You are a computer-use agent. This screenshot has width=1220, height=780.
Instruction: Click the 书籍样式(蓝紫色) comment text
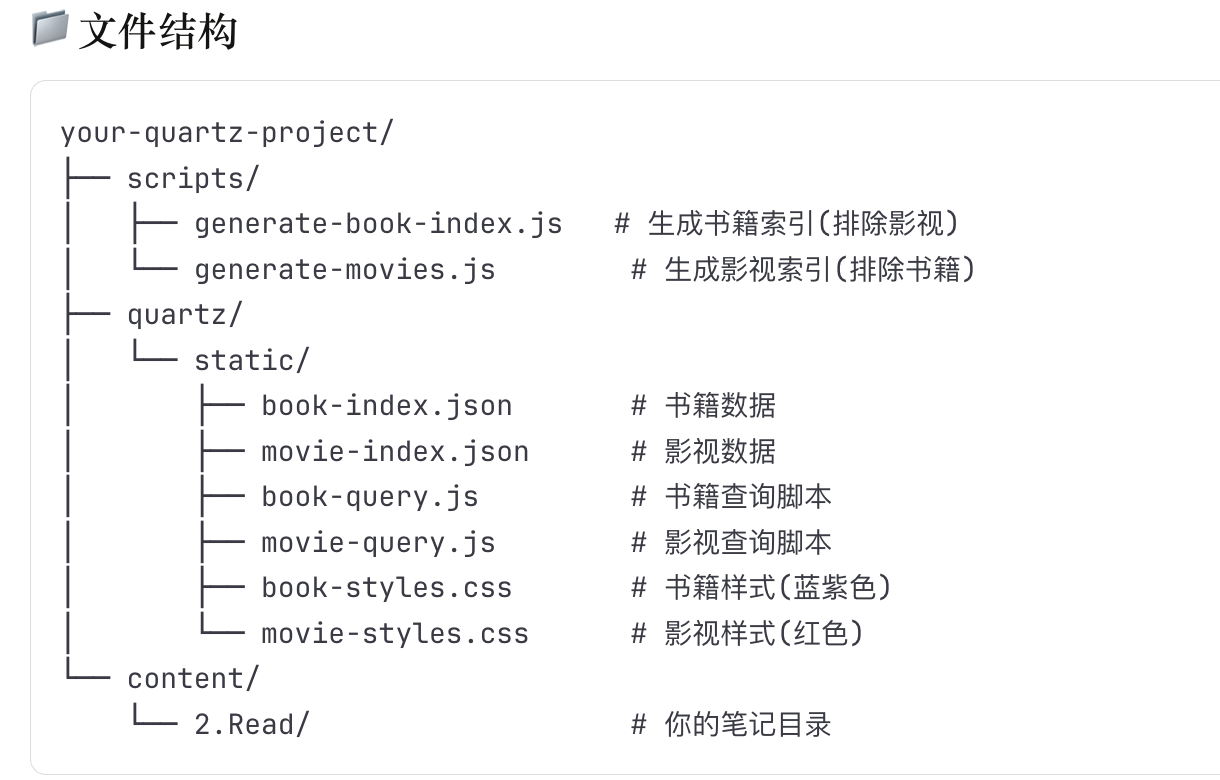pyautogui.click(x=776, y=588)
